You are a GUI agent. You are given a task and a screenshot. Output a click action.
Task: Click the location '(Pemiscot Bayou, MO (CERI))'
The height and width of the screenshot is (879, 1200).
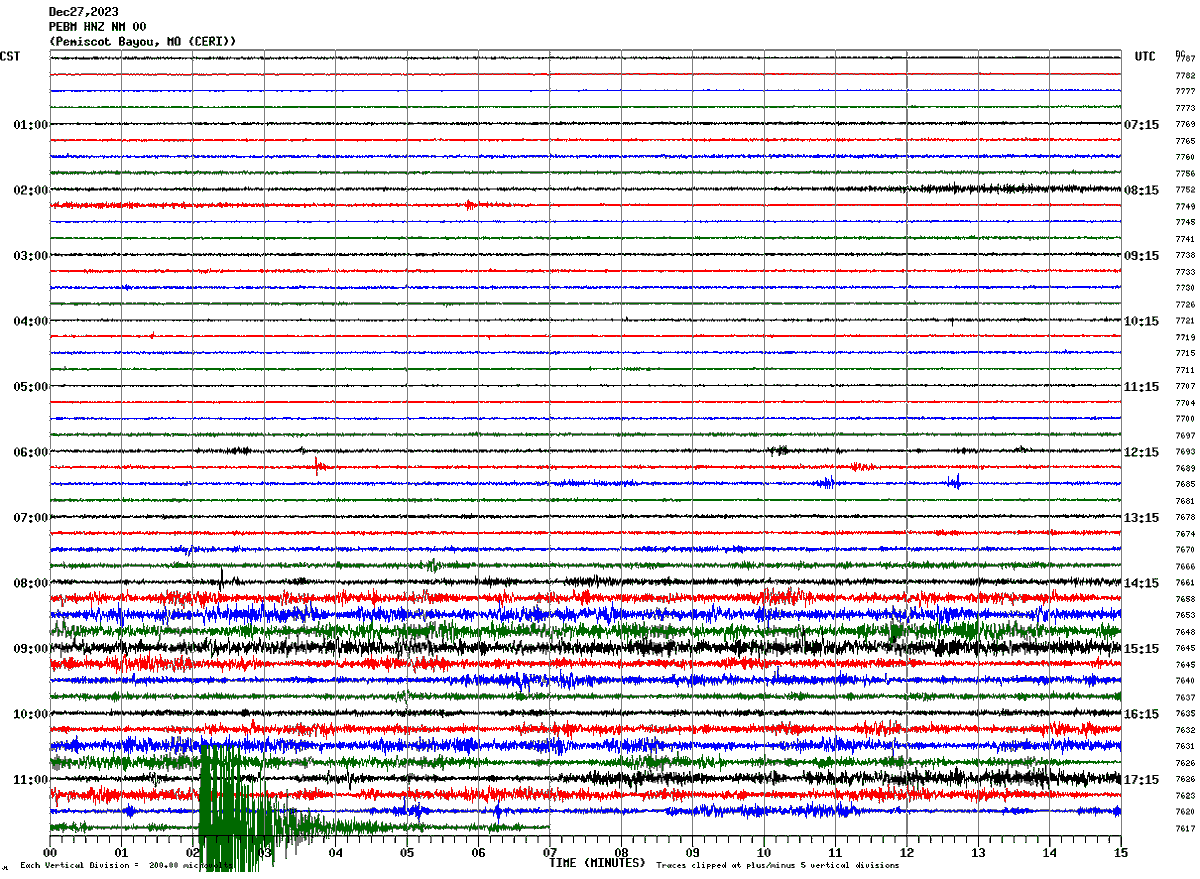pyautogui.click(x=143, y=41)
